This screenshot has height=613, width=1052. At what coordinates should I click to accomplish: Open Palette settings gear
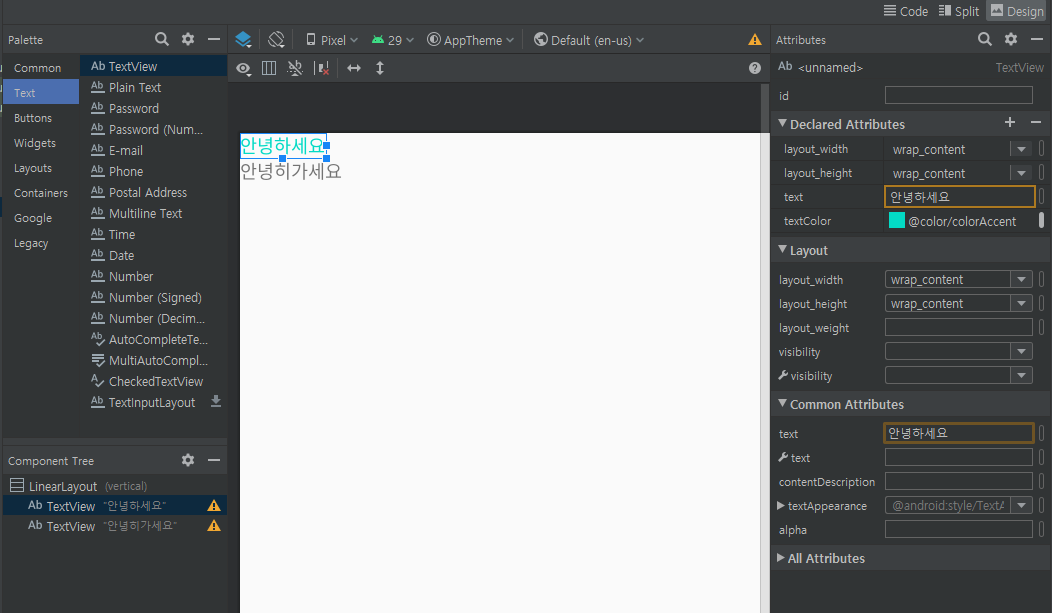click(188, 40)
